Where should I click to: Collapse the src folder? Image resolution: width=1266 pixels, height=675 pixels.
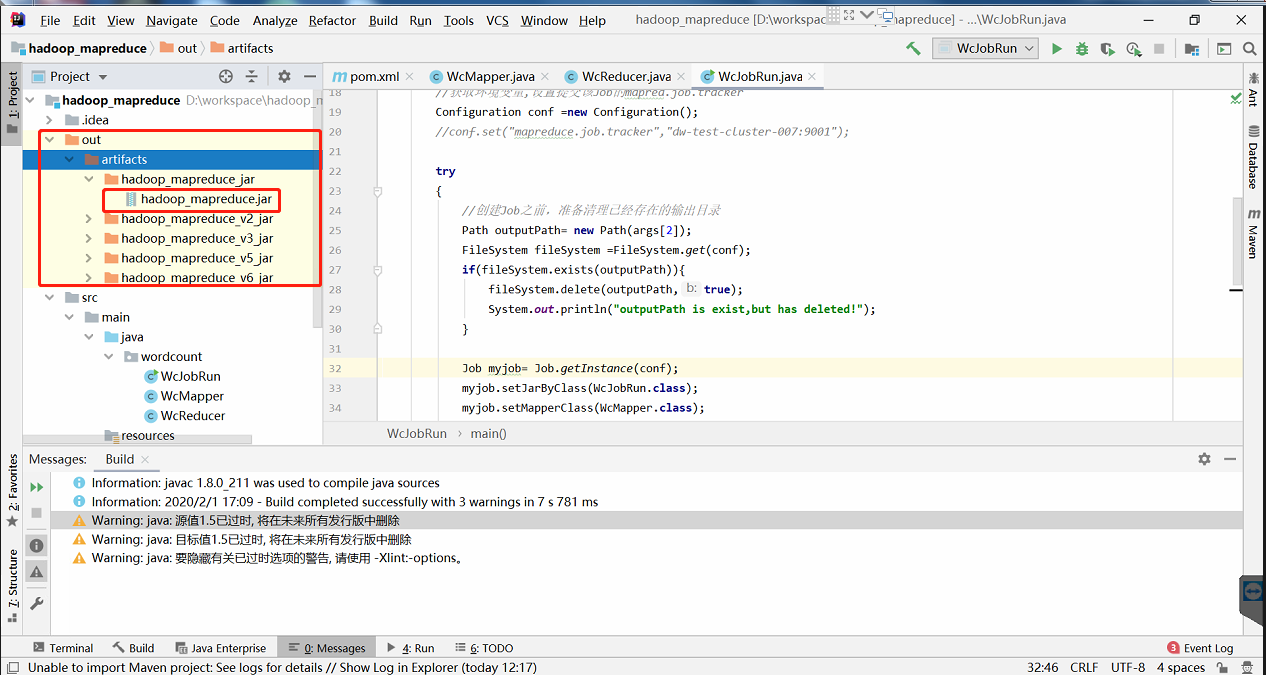49,298
